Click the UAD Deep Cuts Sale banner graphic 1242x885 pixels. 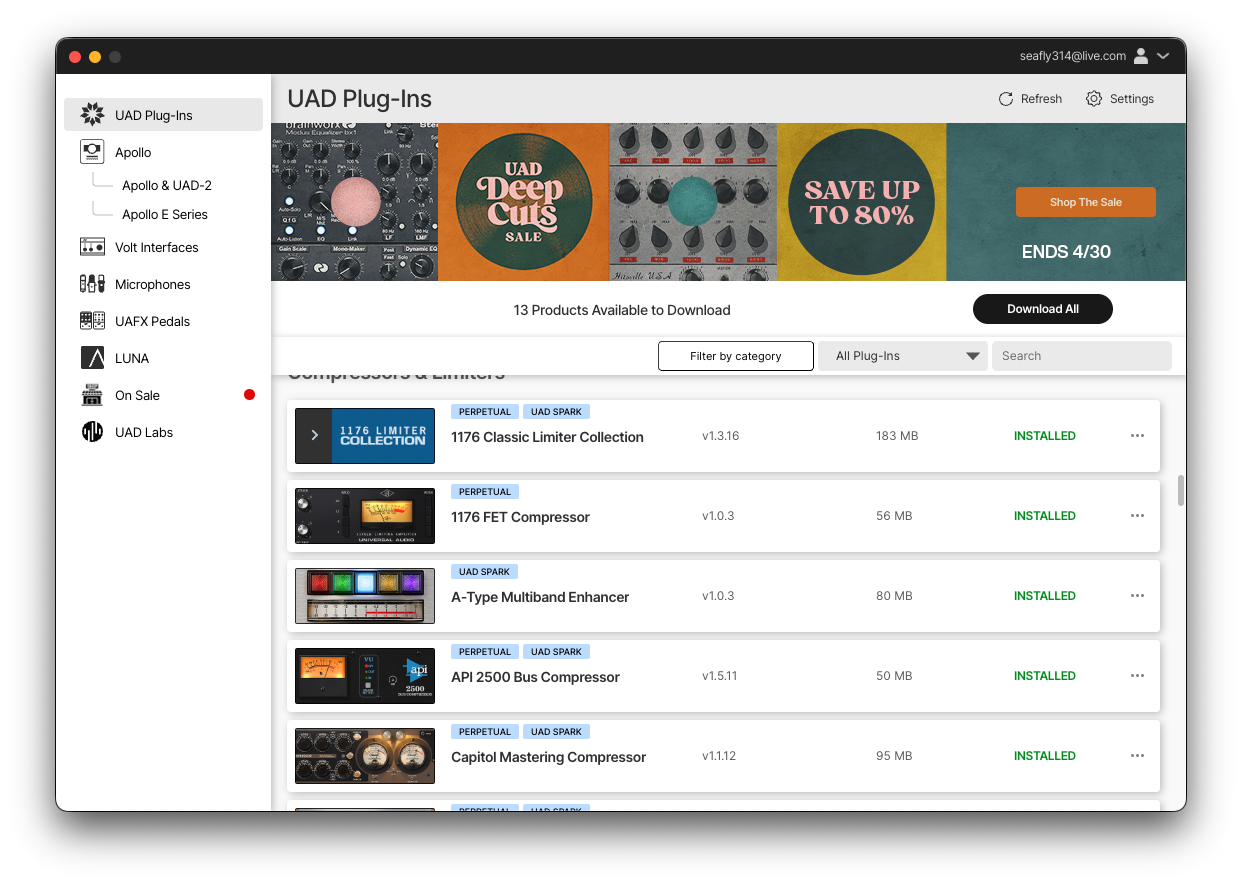click(524, 202)
